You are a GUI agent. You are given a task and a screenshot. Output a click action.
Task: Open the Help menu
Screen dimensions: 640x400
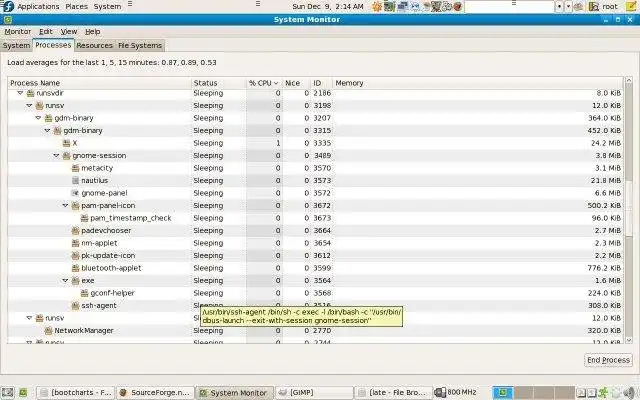[93, 31]
